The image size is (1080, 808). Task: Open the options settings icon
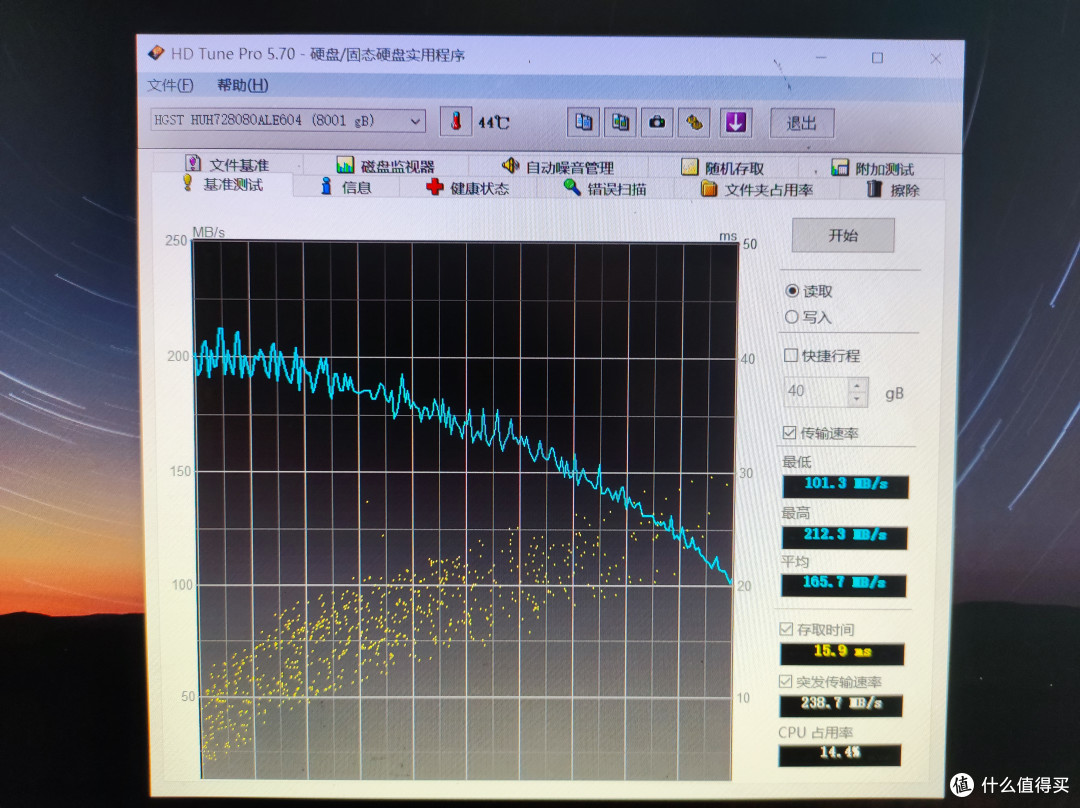tap(694, 123)
